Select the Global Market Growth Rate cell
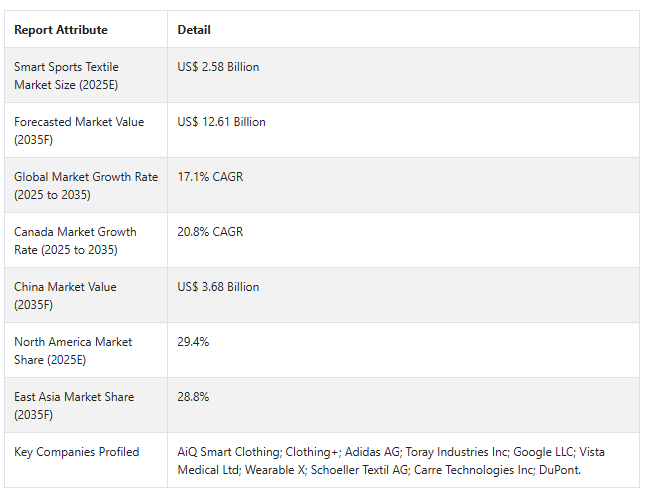Viewport: 646px width, 492px height. click(x=86, y=186)
